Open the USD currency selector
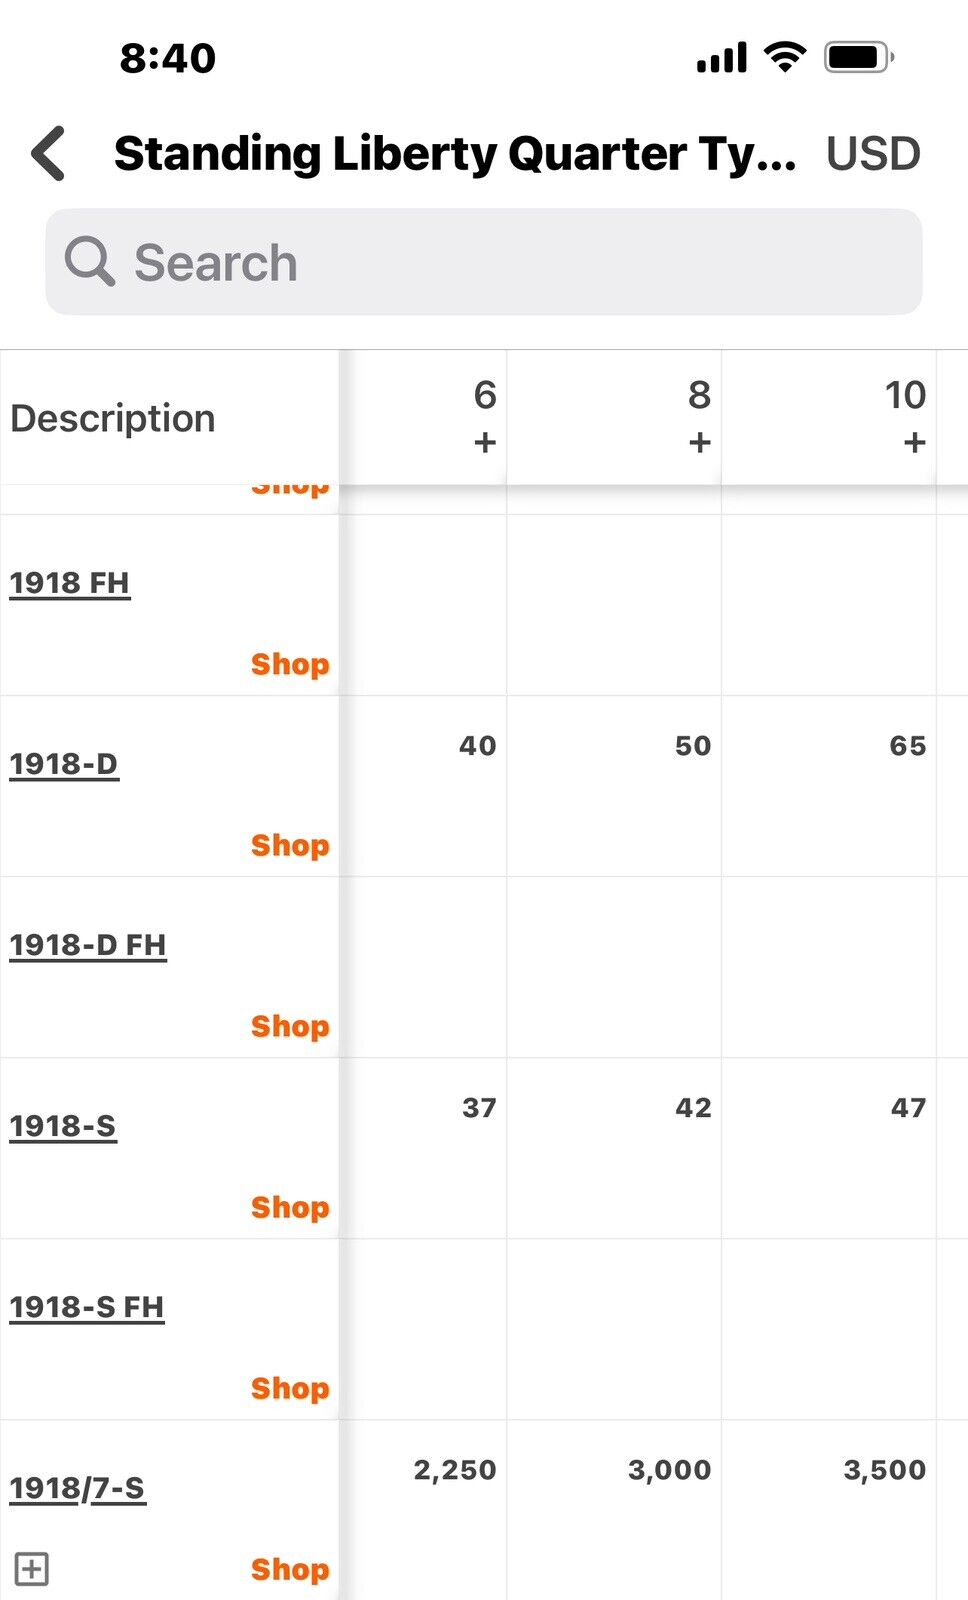The height and width of the screenshot is (1600, 968). coord(873,154)
